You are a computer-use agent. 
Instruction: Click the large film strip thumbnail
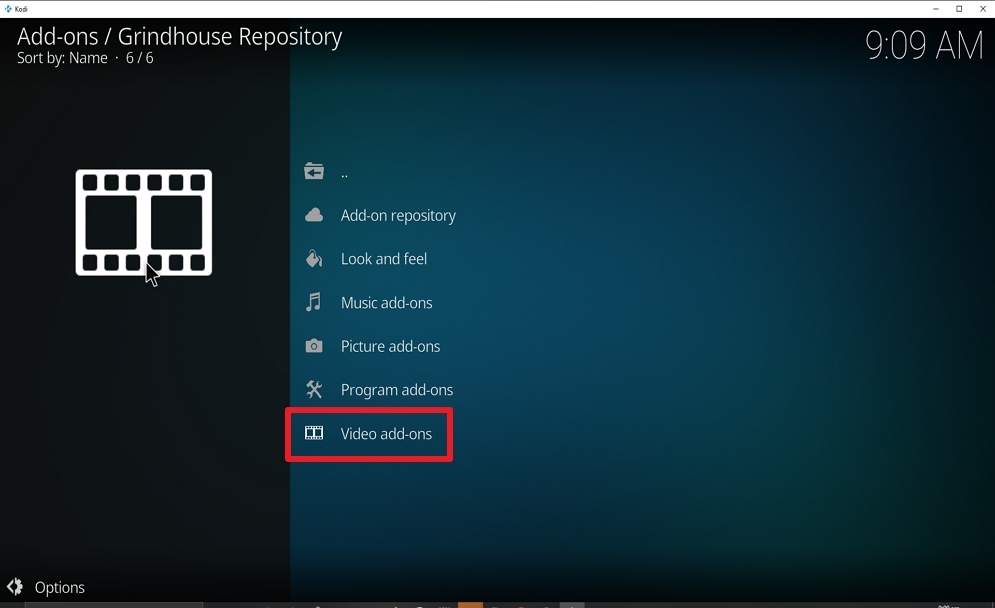pos(144,222)
